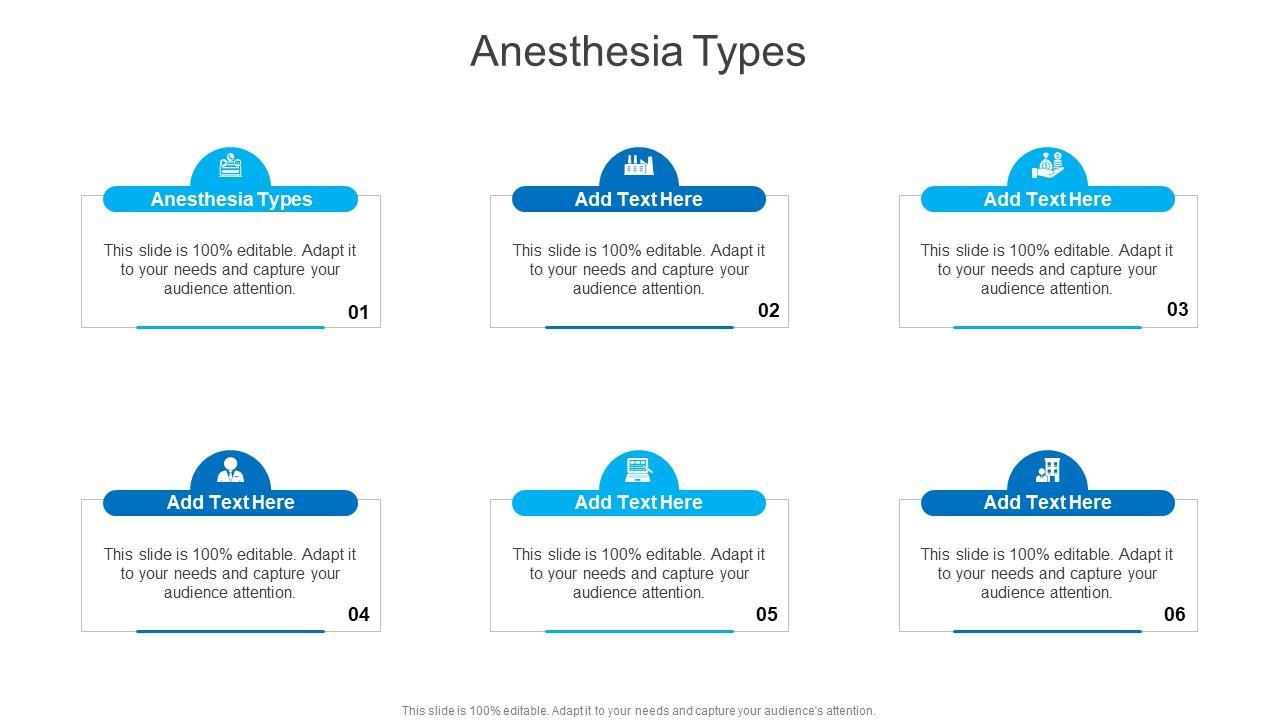The width and height of the screenshot is (1280, 720).
Task: Click Add Text Here label on card 03
Action: [1047, 199]
